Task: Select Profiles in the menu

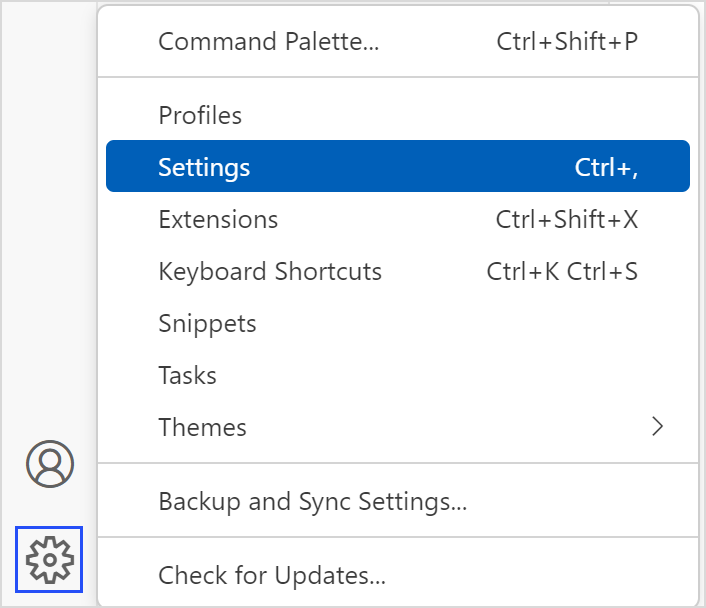Action: 200,116
